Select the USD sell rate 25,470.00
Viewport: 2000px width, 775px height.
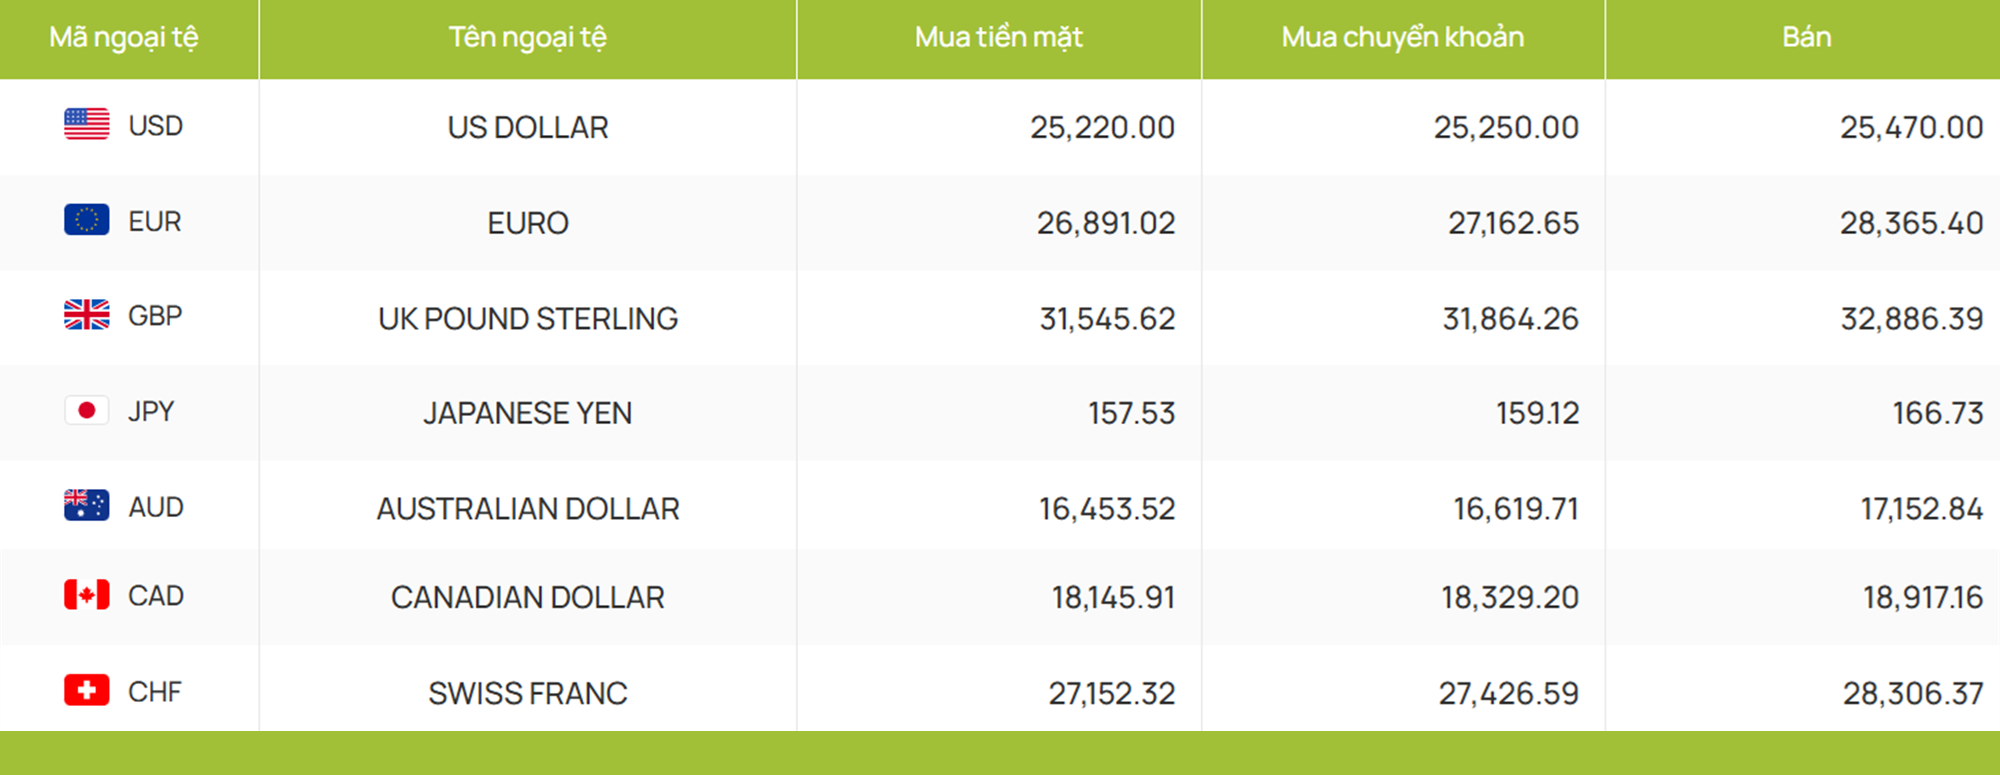[1912, 128]
